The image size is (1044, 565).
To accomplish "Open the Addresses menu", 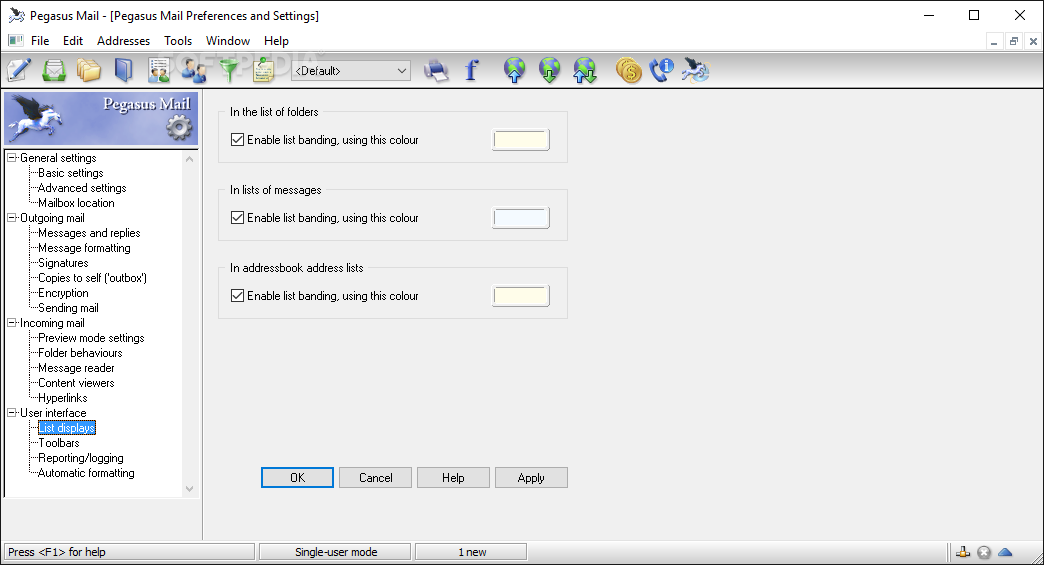I will [123, 41].
